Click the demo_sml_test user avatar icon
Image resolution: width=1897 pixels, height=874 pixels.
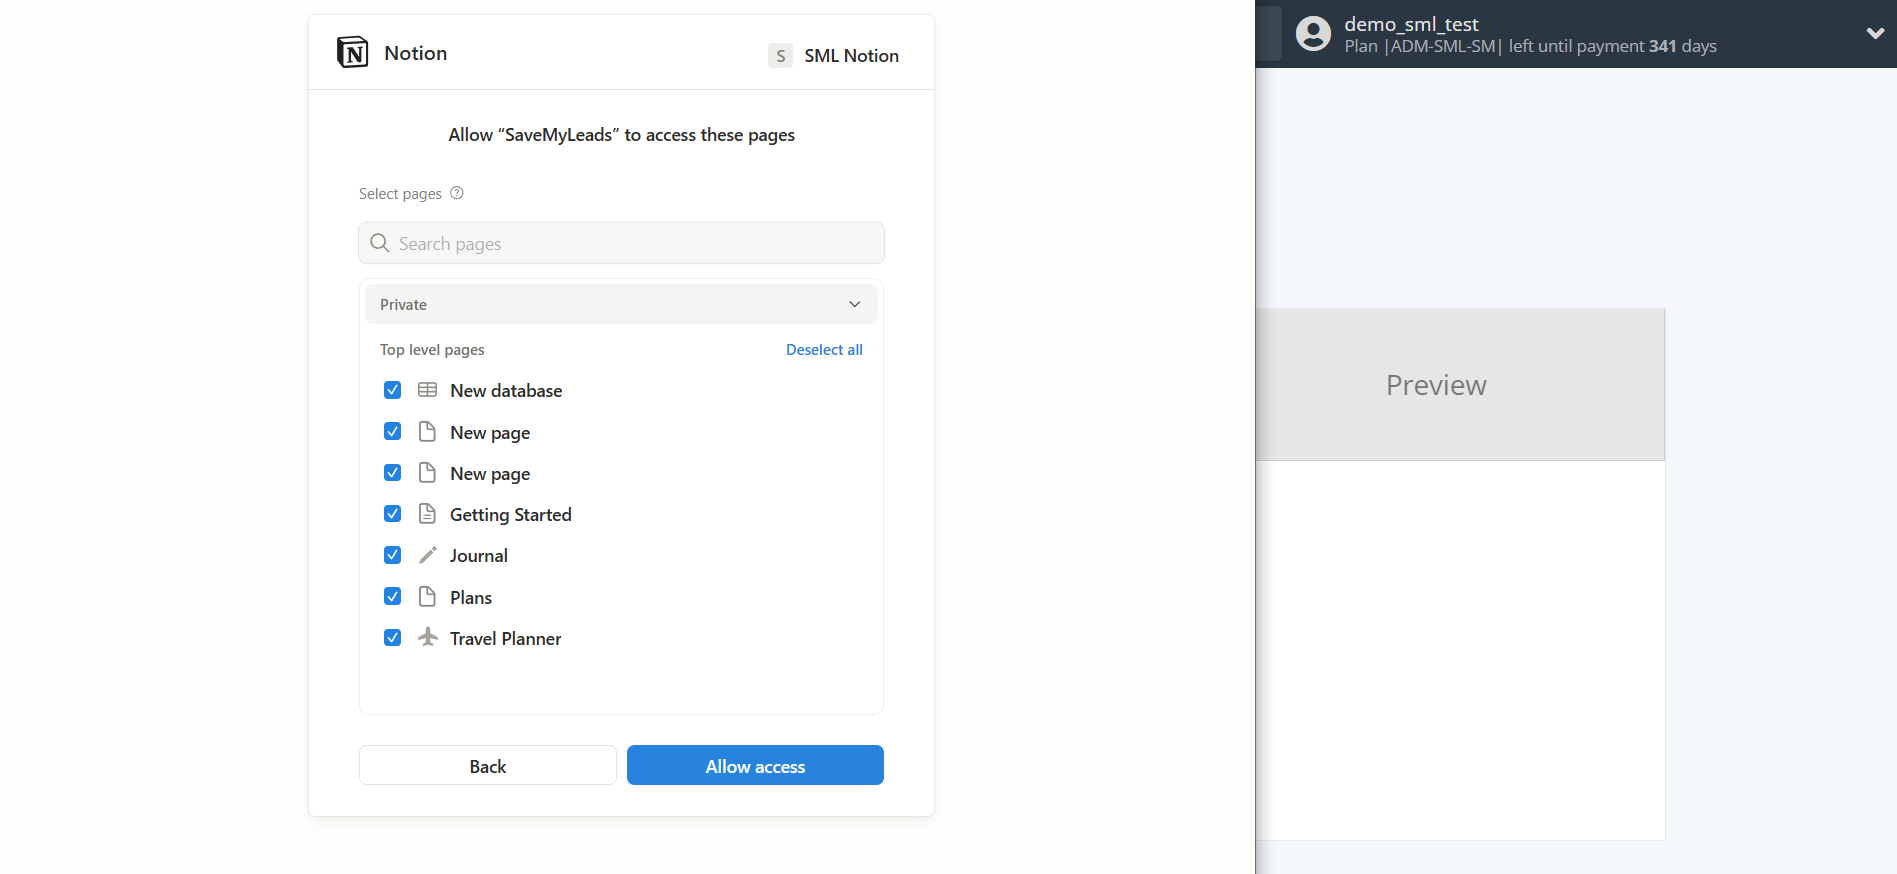[x=1313, y=34]
